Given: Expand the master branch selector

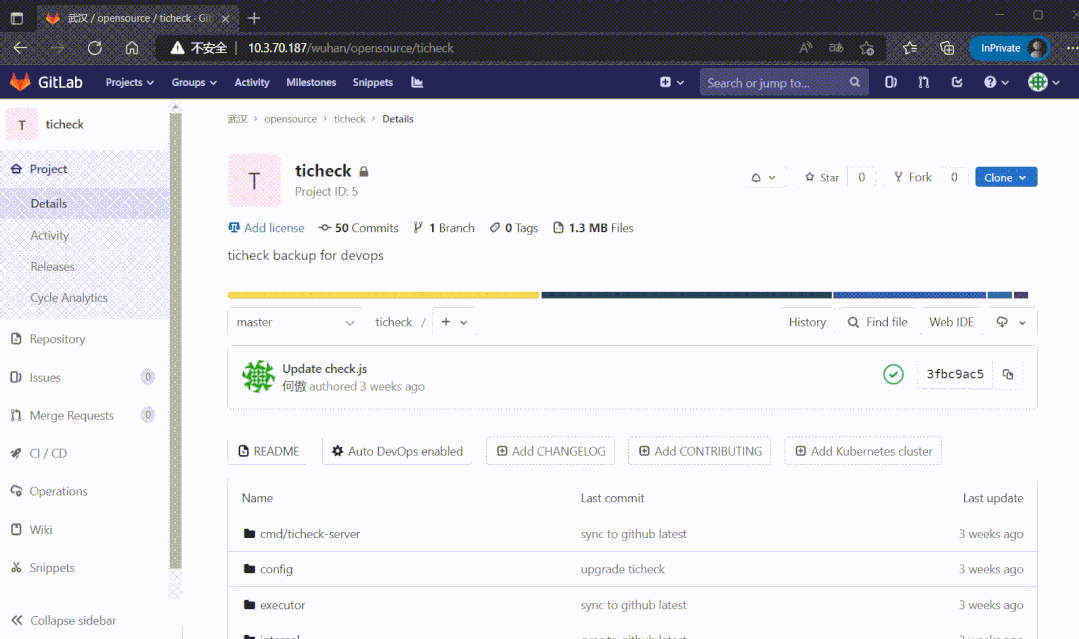Looking at the screenshot, I should click(295, 322).
